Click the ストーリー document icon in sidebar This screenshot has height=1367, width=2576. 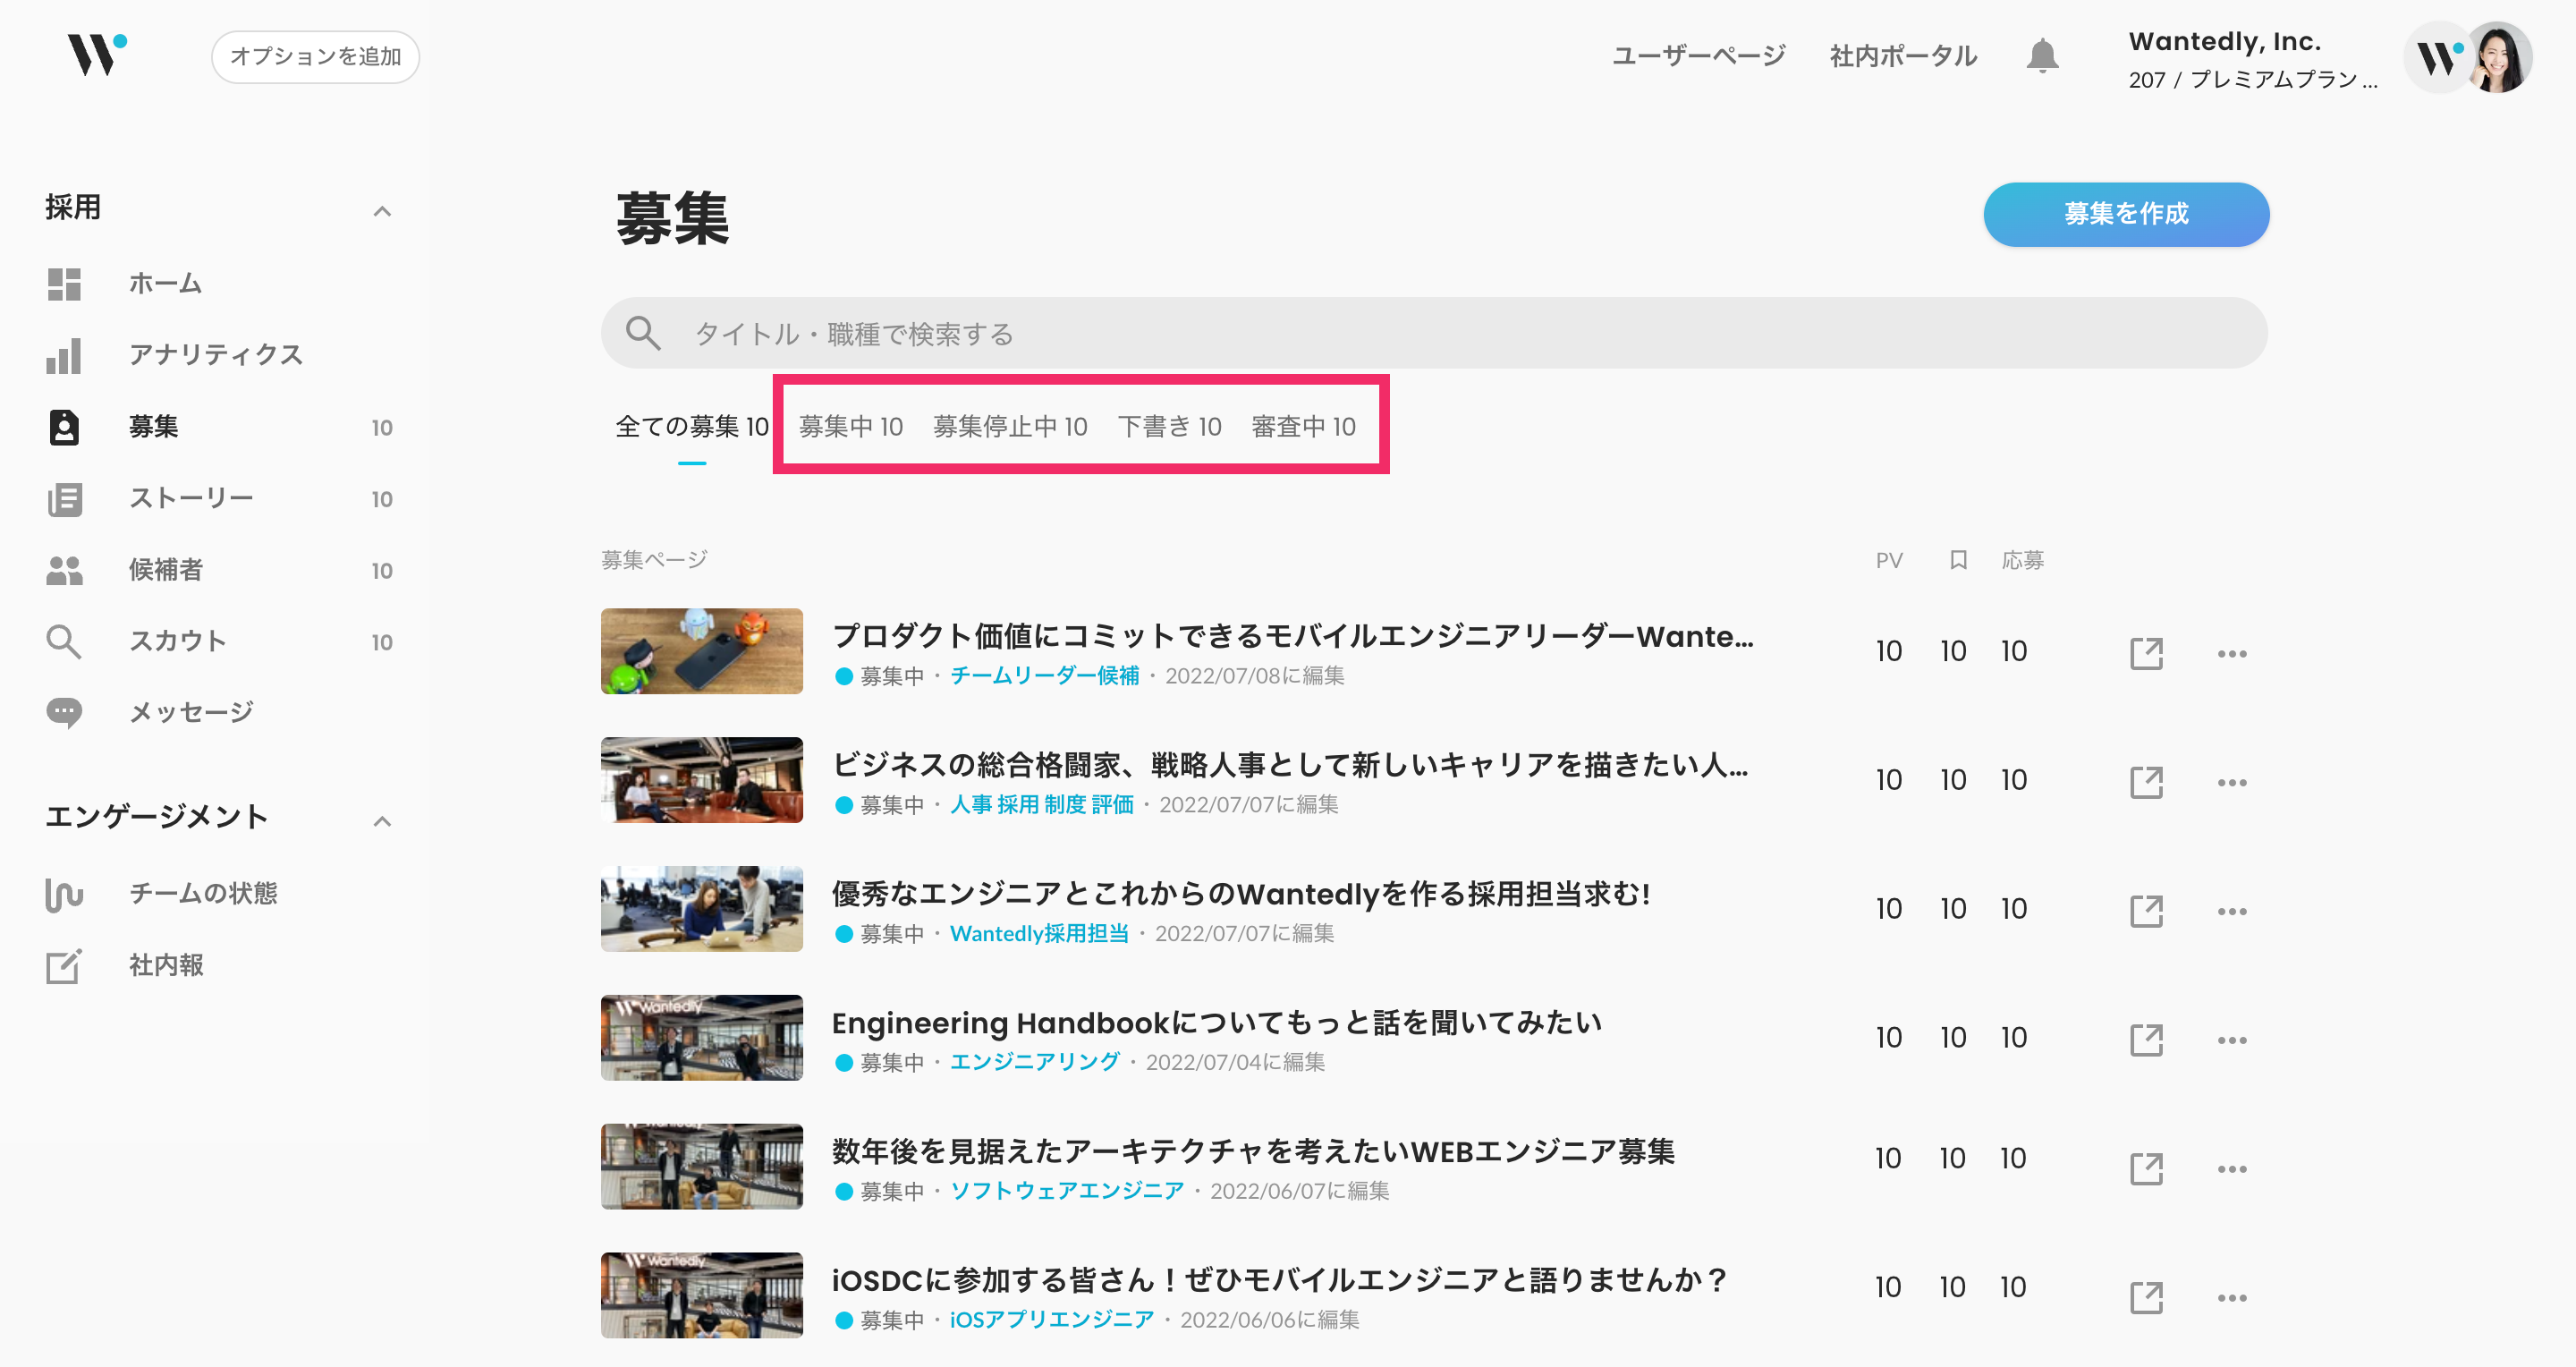click(x=64, y=499)
